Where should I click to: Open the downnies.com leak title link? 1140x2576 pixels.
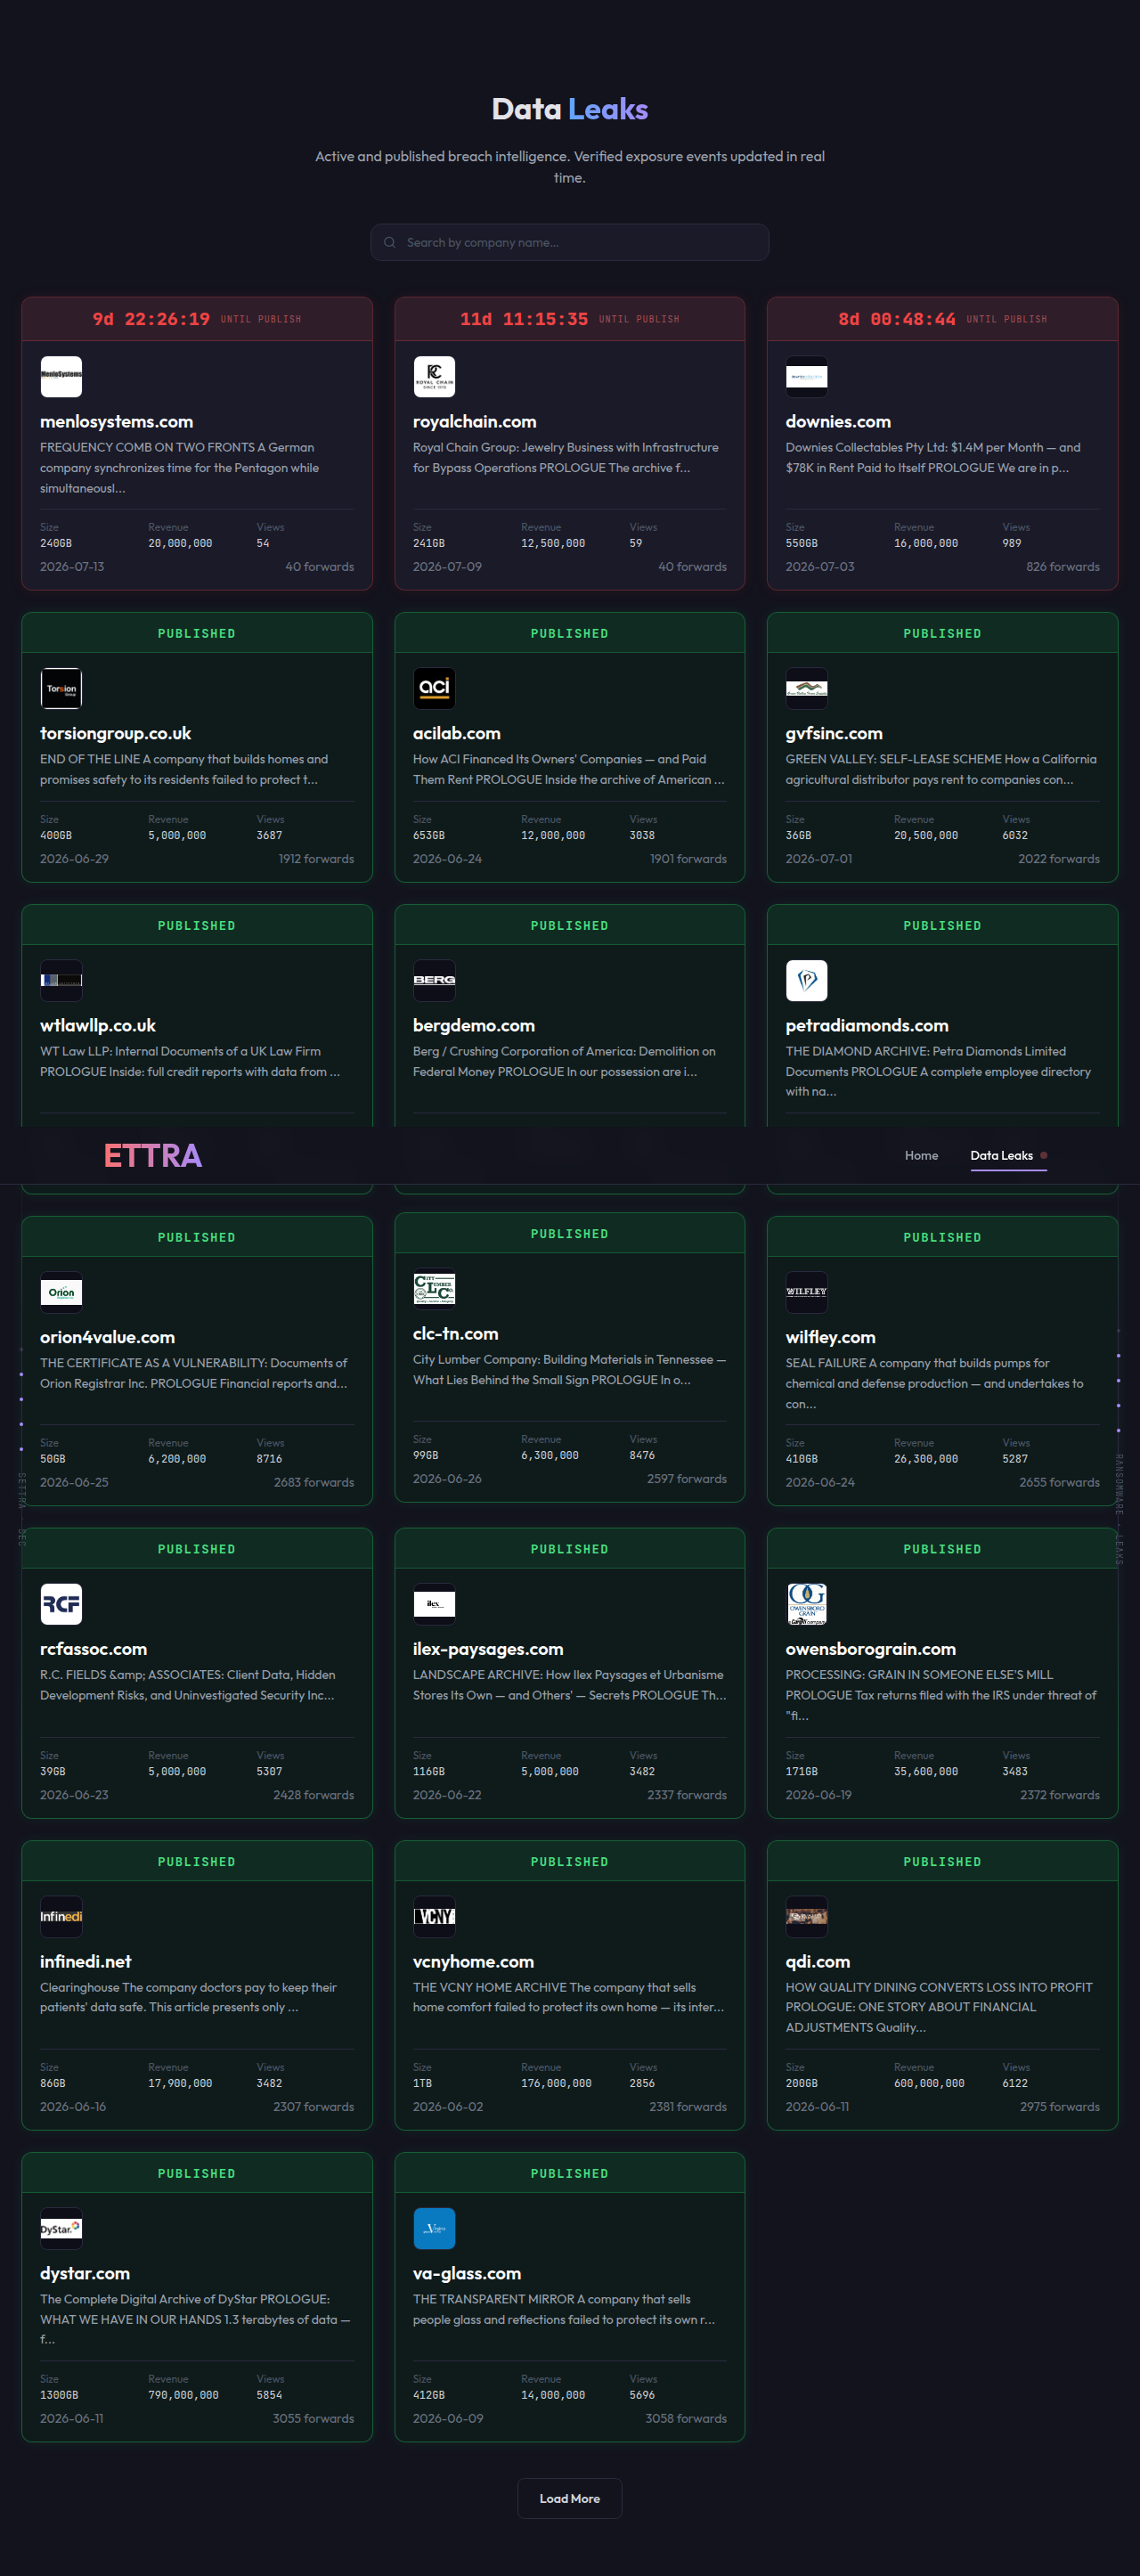click(838, 422)
